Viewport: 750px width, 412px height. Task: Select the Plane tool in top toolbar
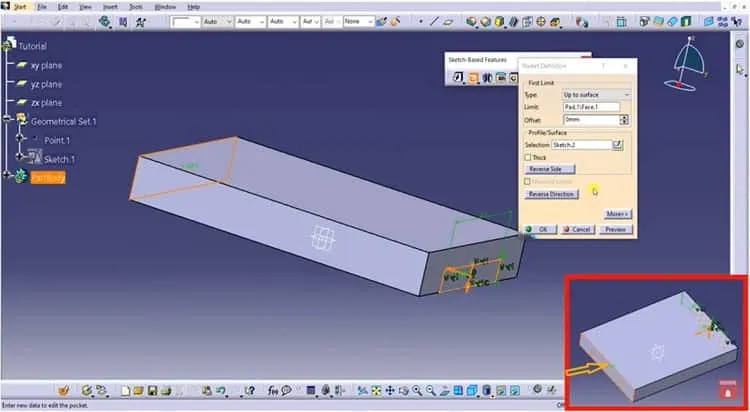448,22
